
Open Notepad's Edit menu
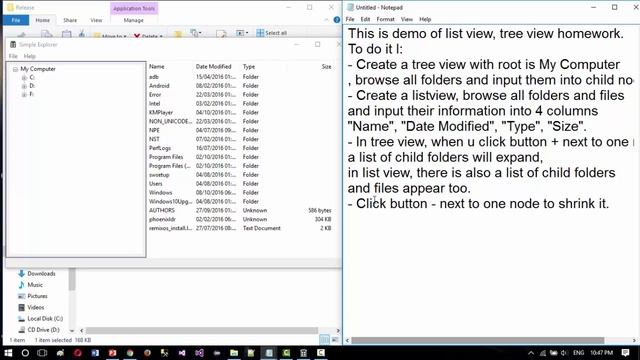[365, 19]
